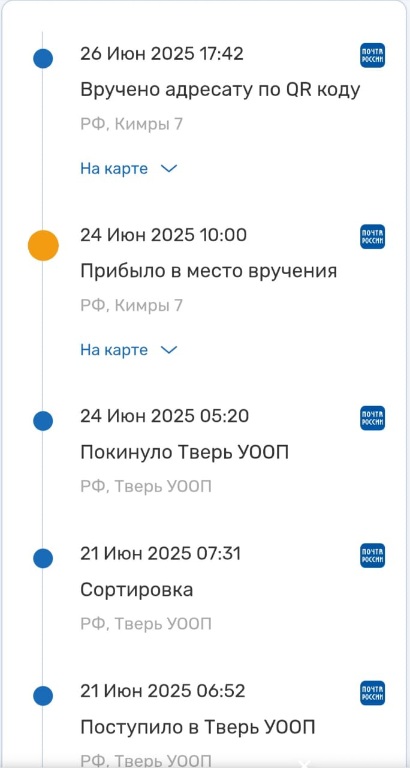Open На карте link for delivery in Кимры 7

pyautogui.click(x=114, y=168)
